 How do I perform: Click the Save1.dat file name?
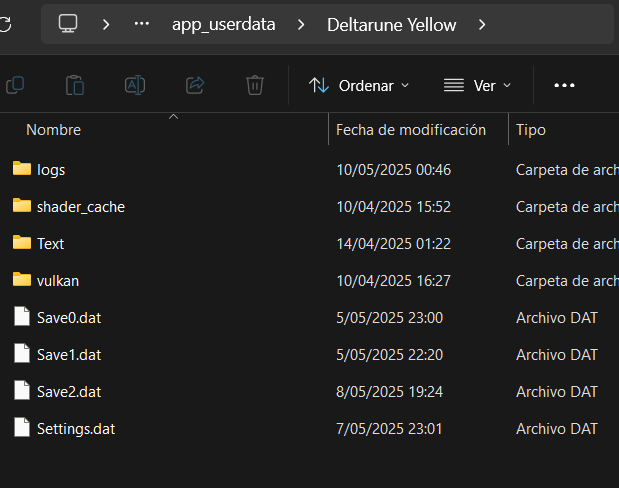pos(69,355)
